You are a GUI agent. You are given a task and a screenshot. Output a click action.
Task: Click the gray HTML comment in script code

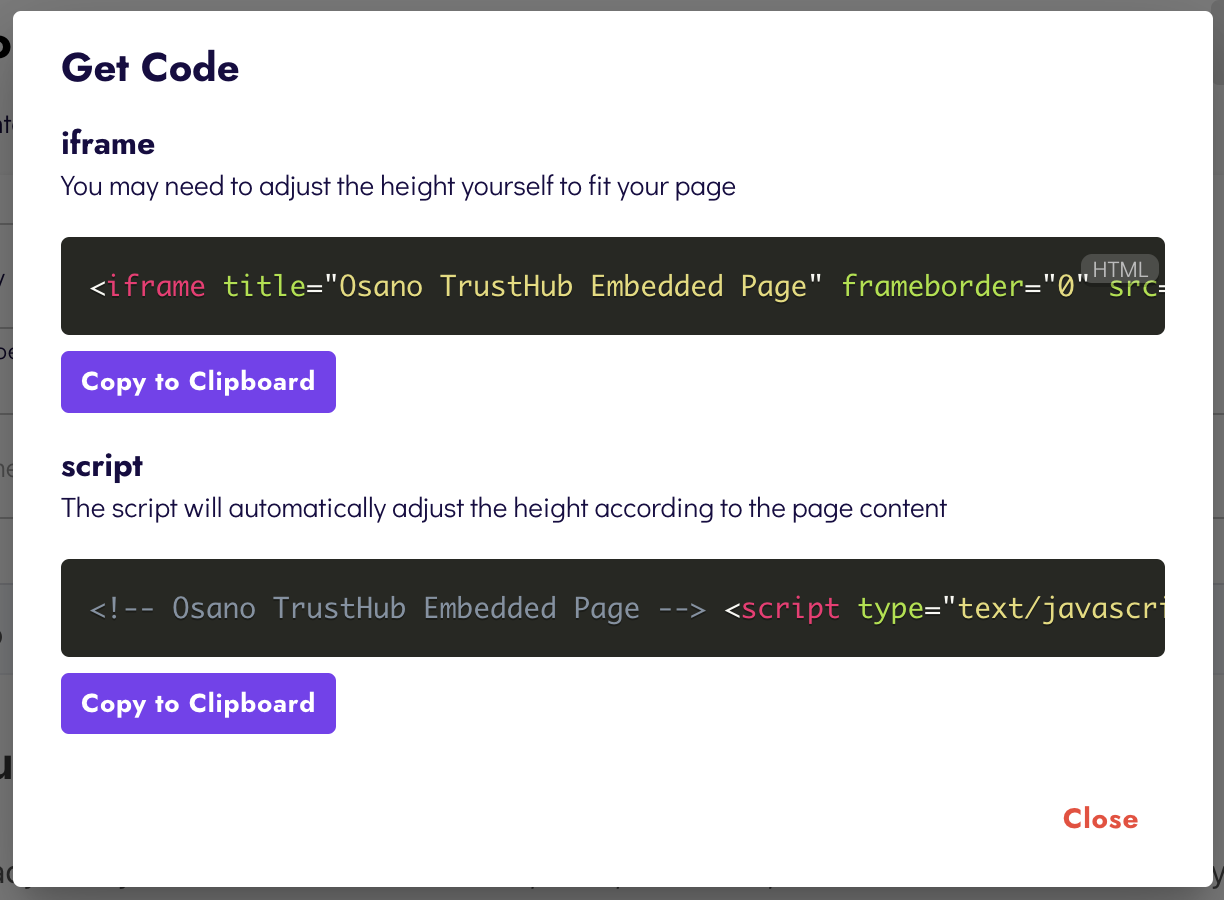click(397, 609)
